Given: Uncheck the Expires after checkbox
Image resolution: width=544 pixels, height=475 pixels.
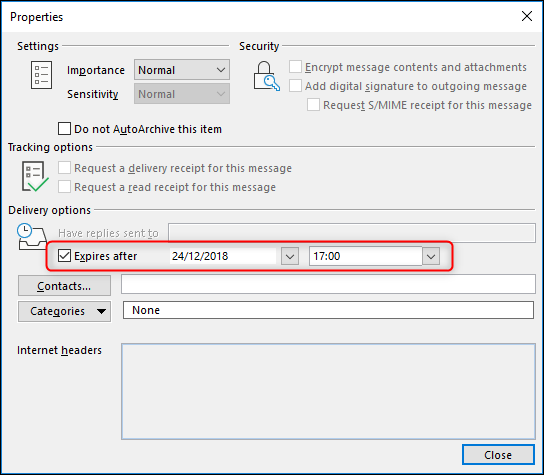Looking at the screenshot, I should coord(65,256).
